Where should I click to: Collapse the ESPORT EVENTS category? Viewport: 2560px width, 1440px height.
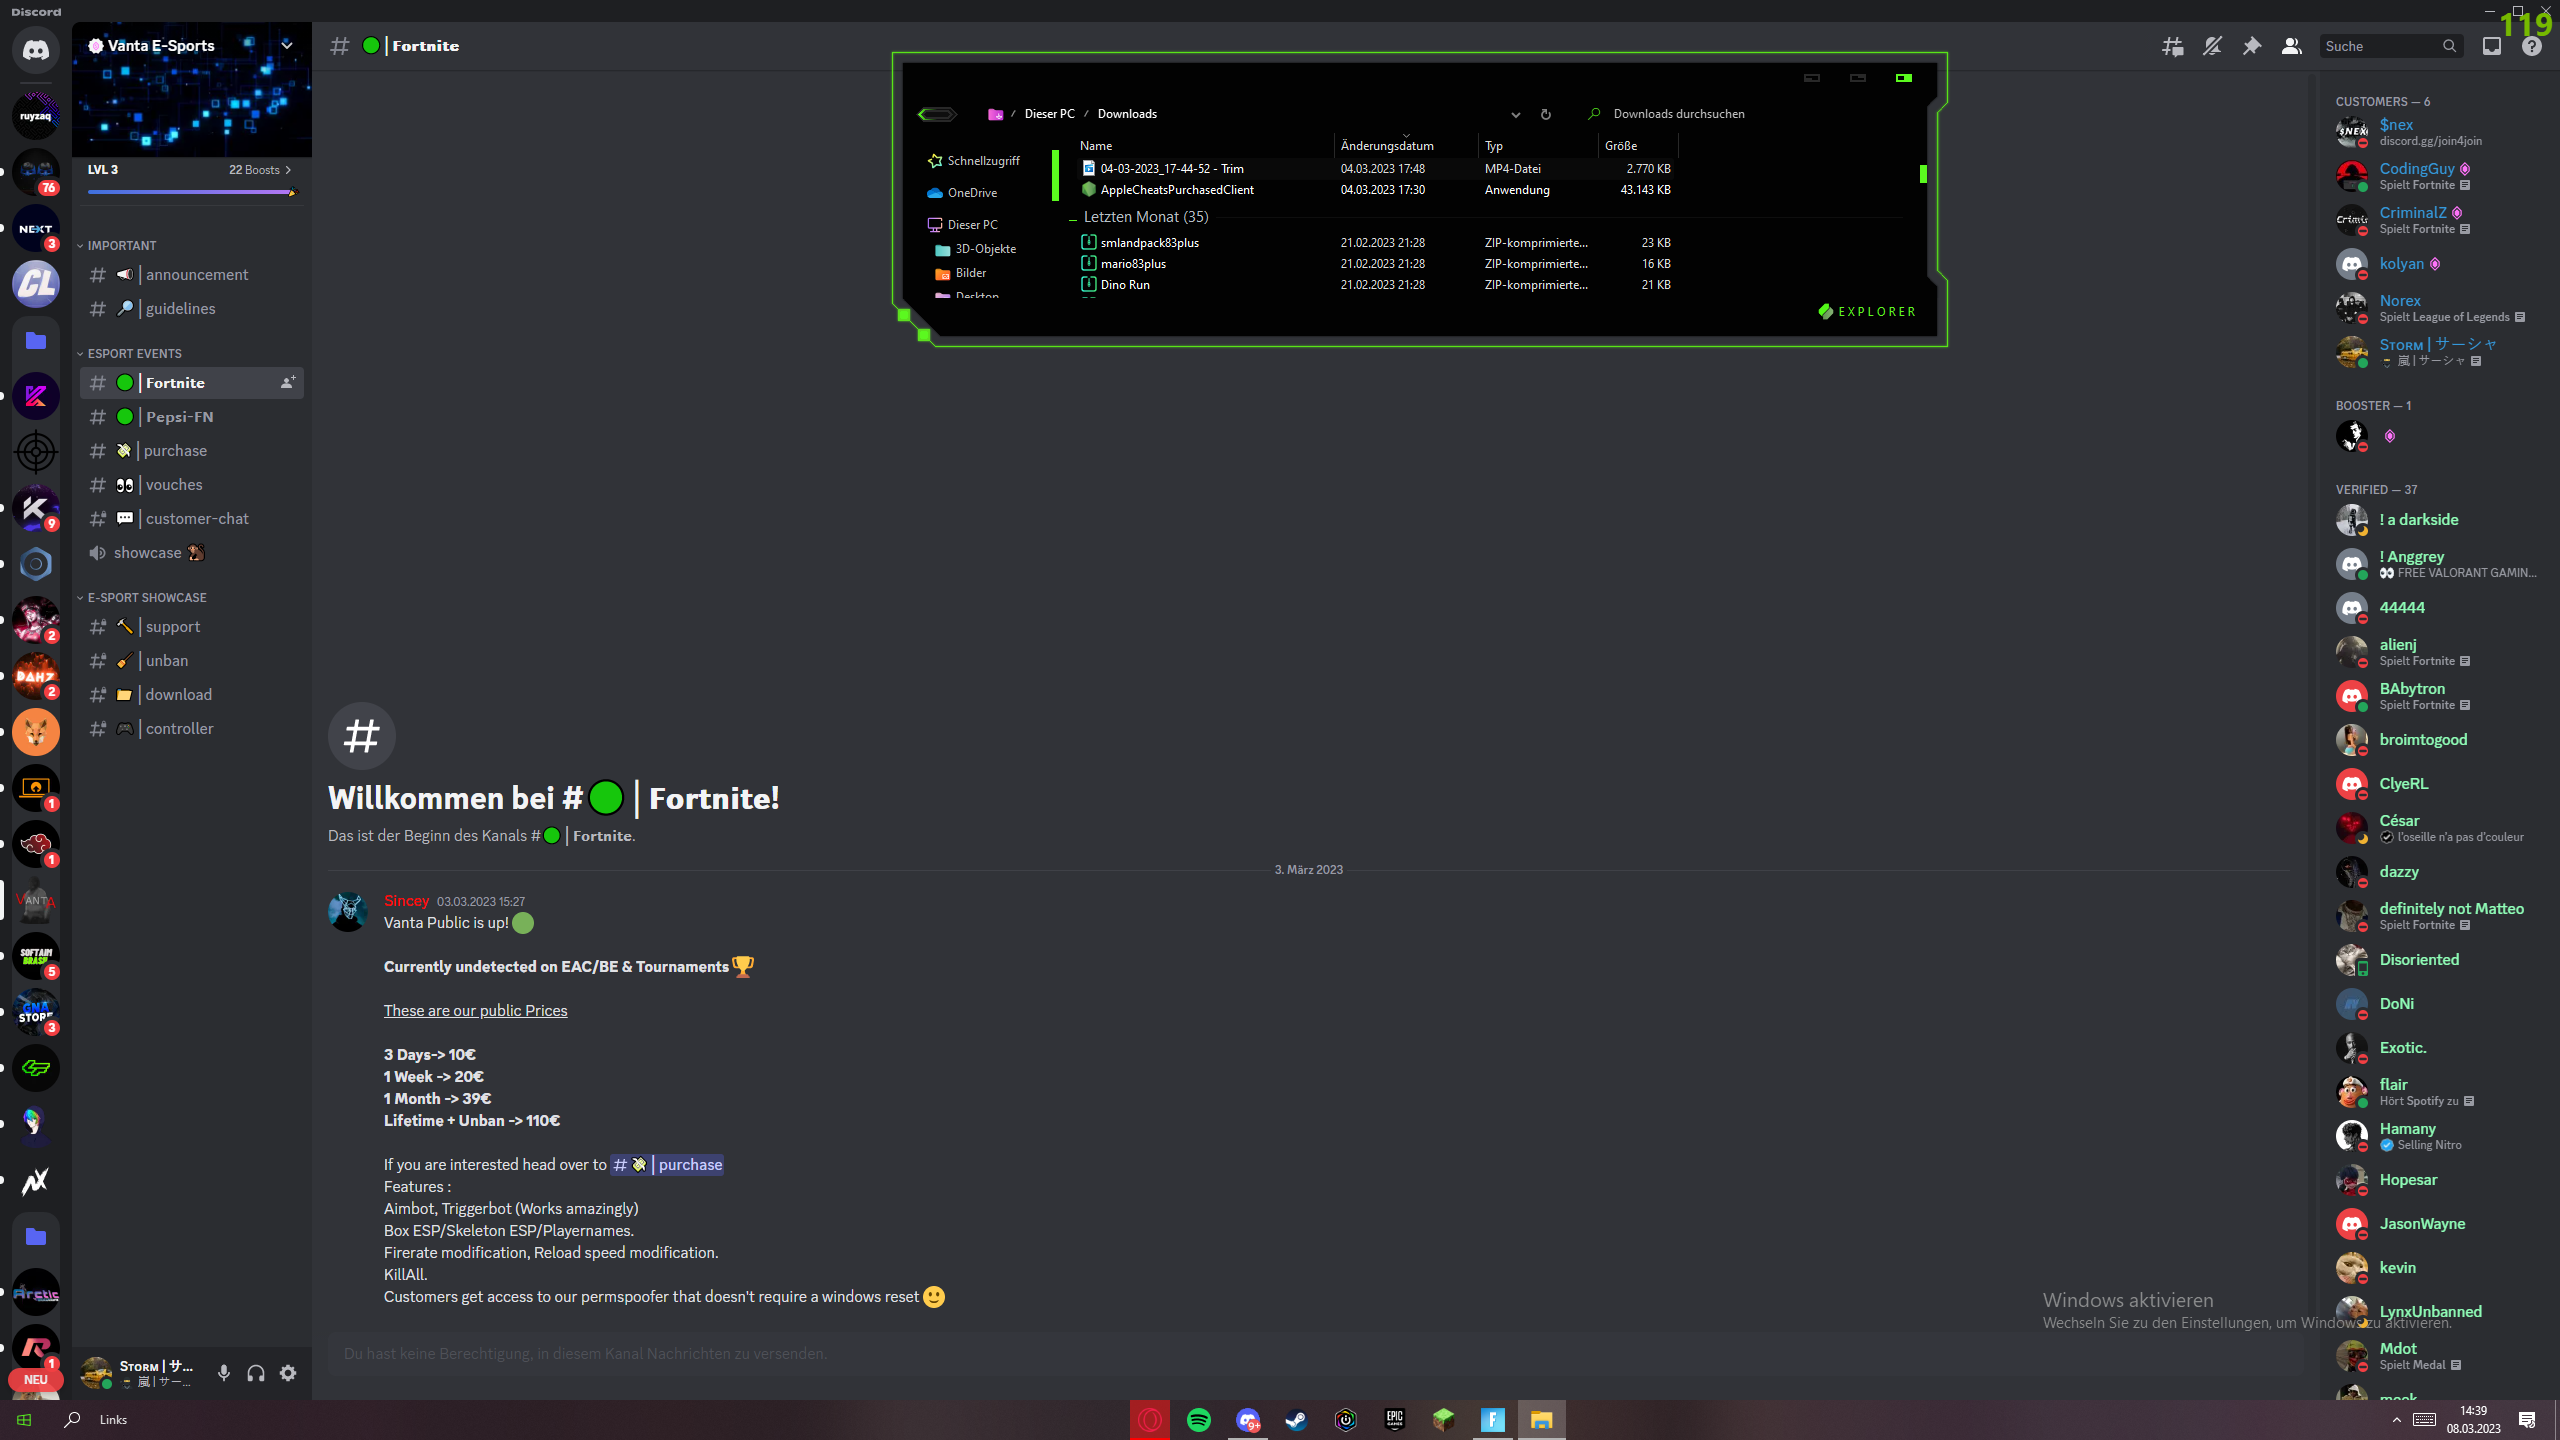[x=134, y=353]
